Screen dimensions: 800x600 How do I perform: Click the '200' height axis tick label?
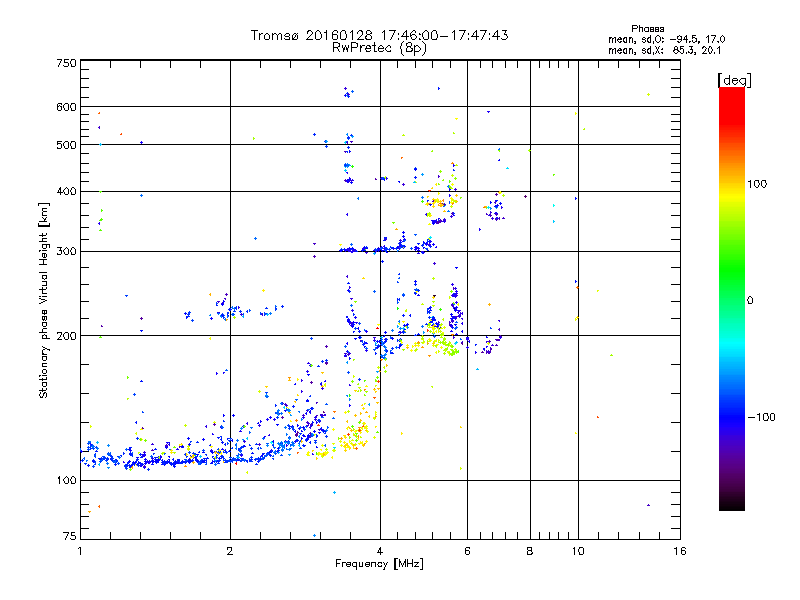pos(66,336)
